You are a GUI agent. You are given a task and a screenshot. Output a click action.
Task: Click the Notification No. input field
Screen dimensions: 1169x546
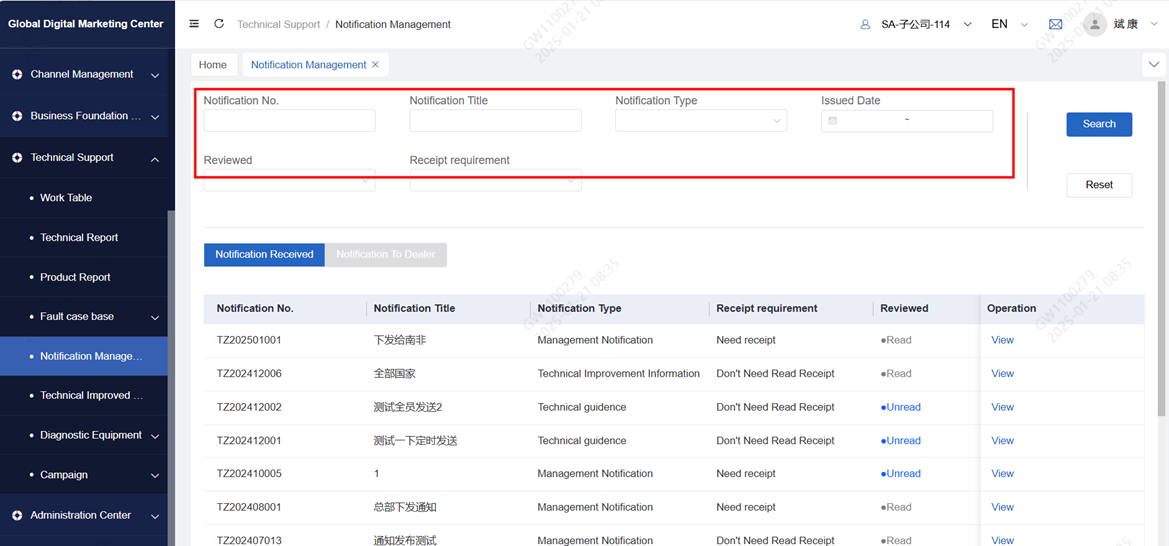click(x=289, y=121)
